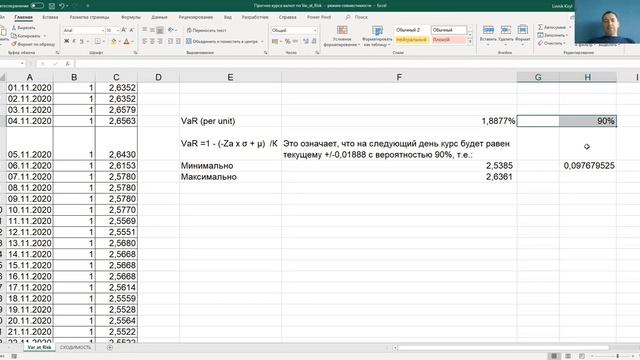Click the Align Left icon
640x360 pixels.
[x=144, y=41]
